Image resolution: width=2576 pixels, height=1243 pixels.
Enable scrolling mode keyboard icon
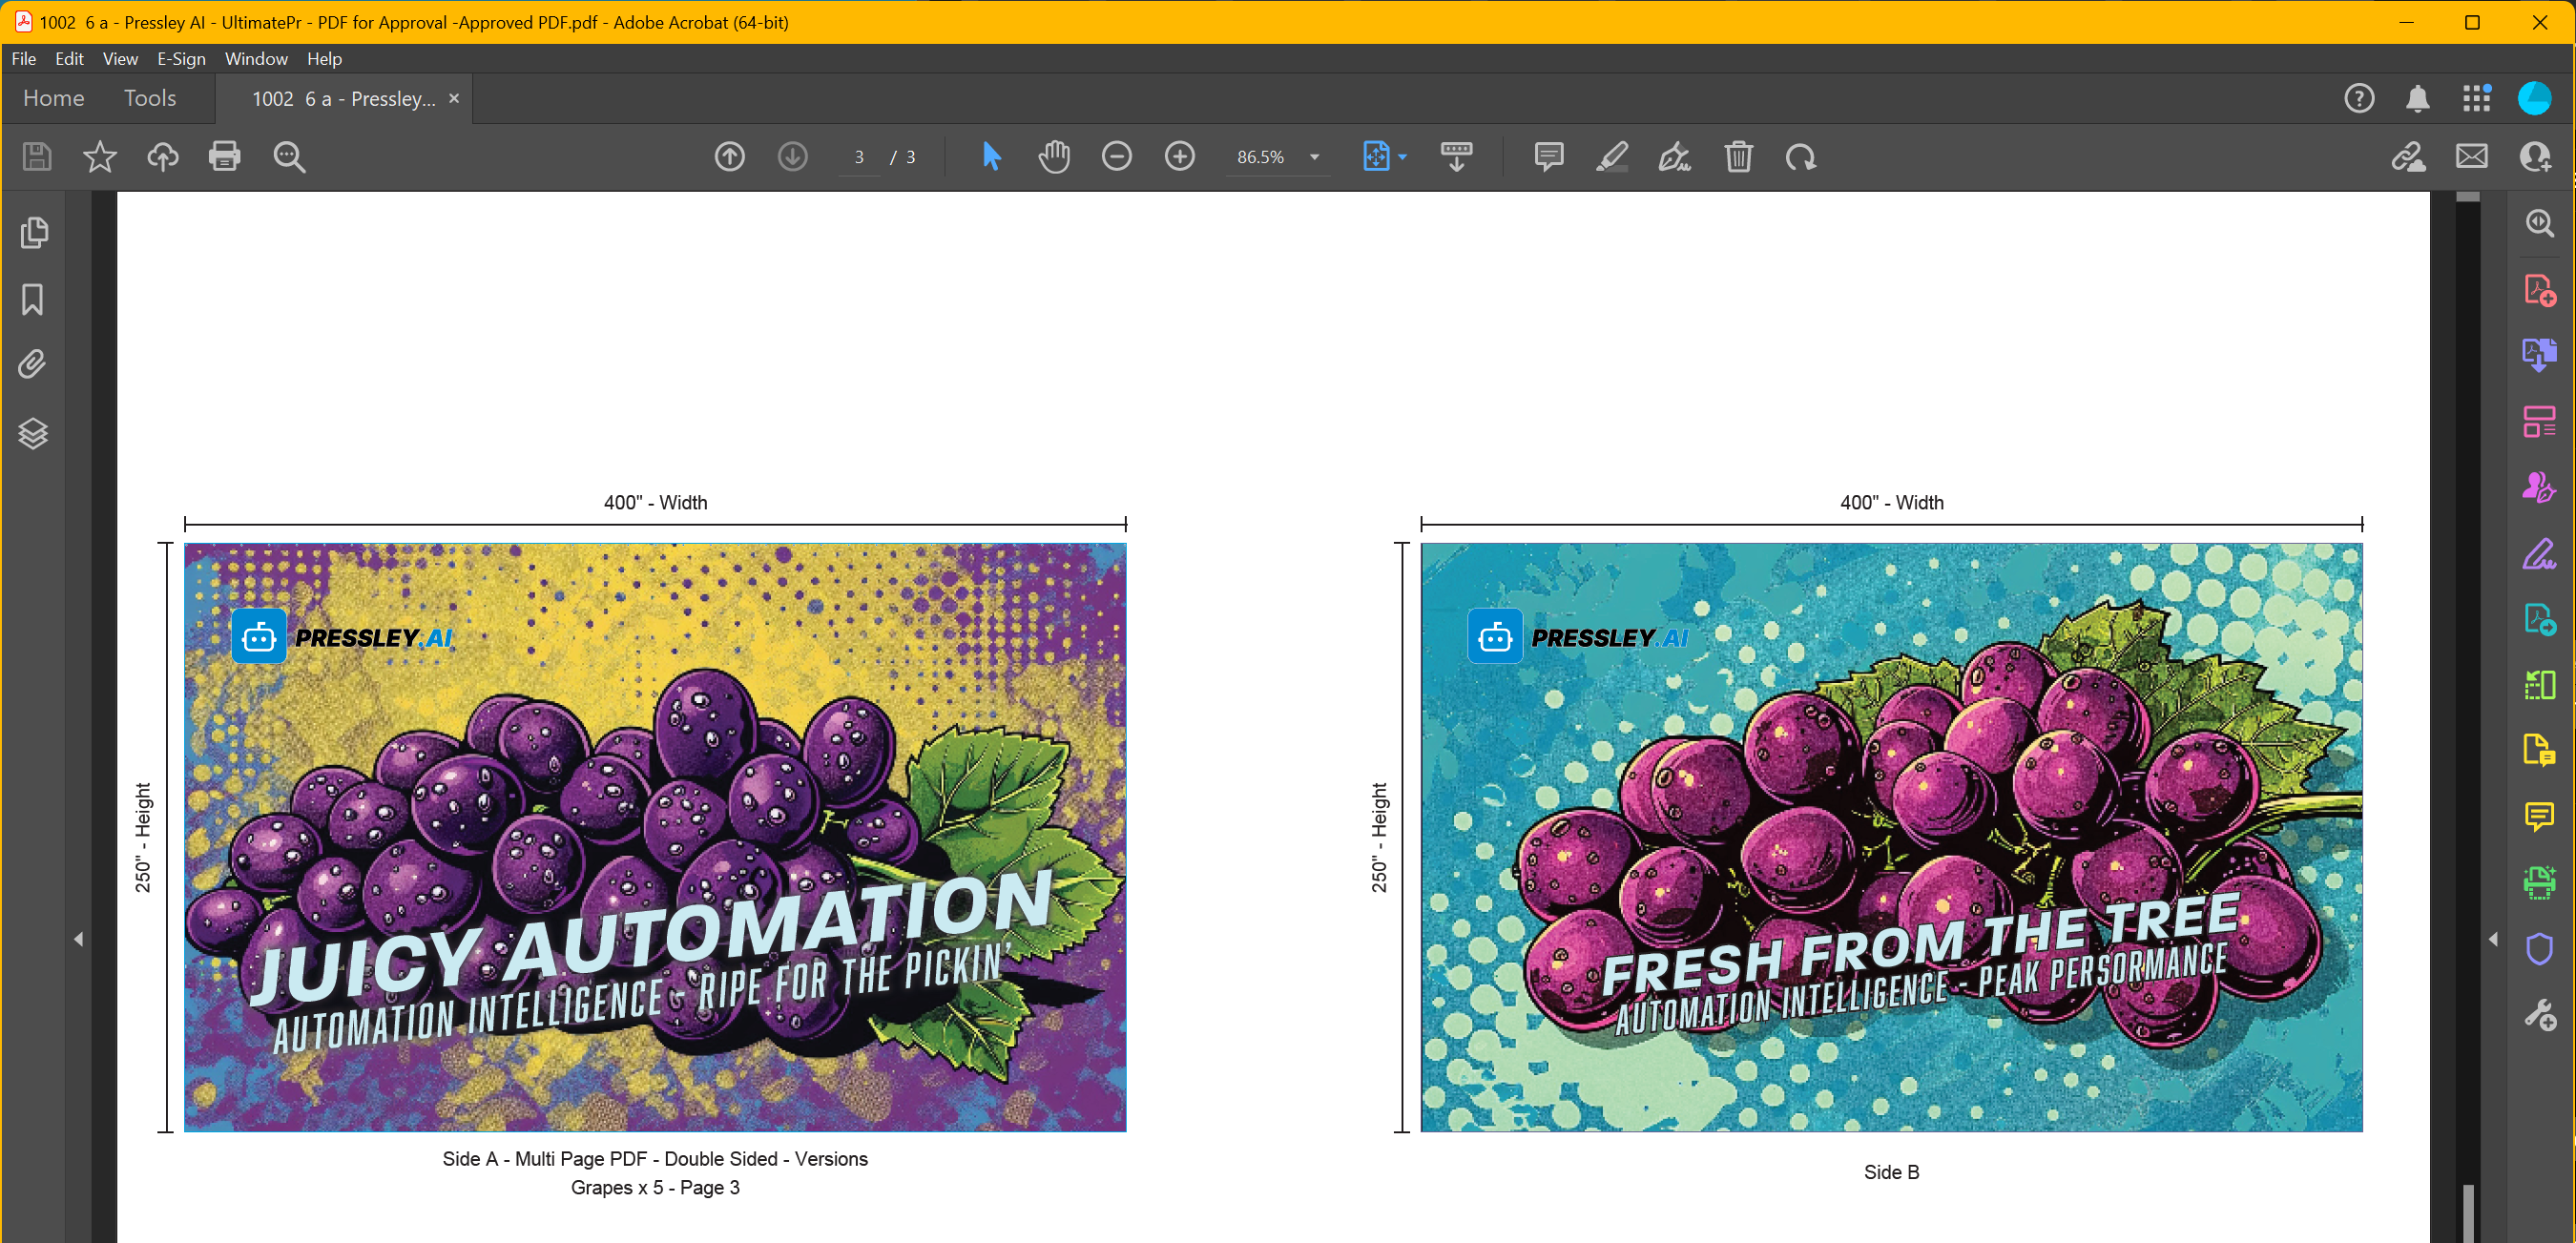pyautogui.click(x=1457, y=157)
